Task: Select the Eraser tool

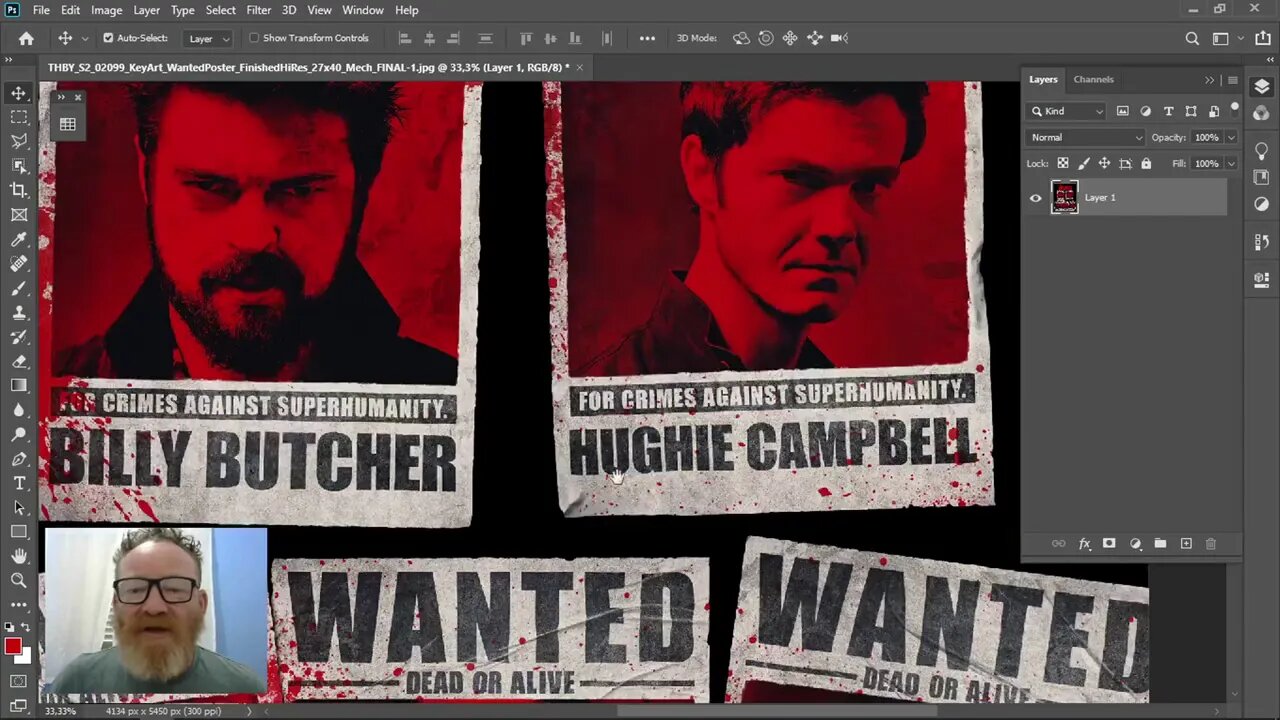Action: click(x=19, y=361)
